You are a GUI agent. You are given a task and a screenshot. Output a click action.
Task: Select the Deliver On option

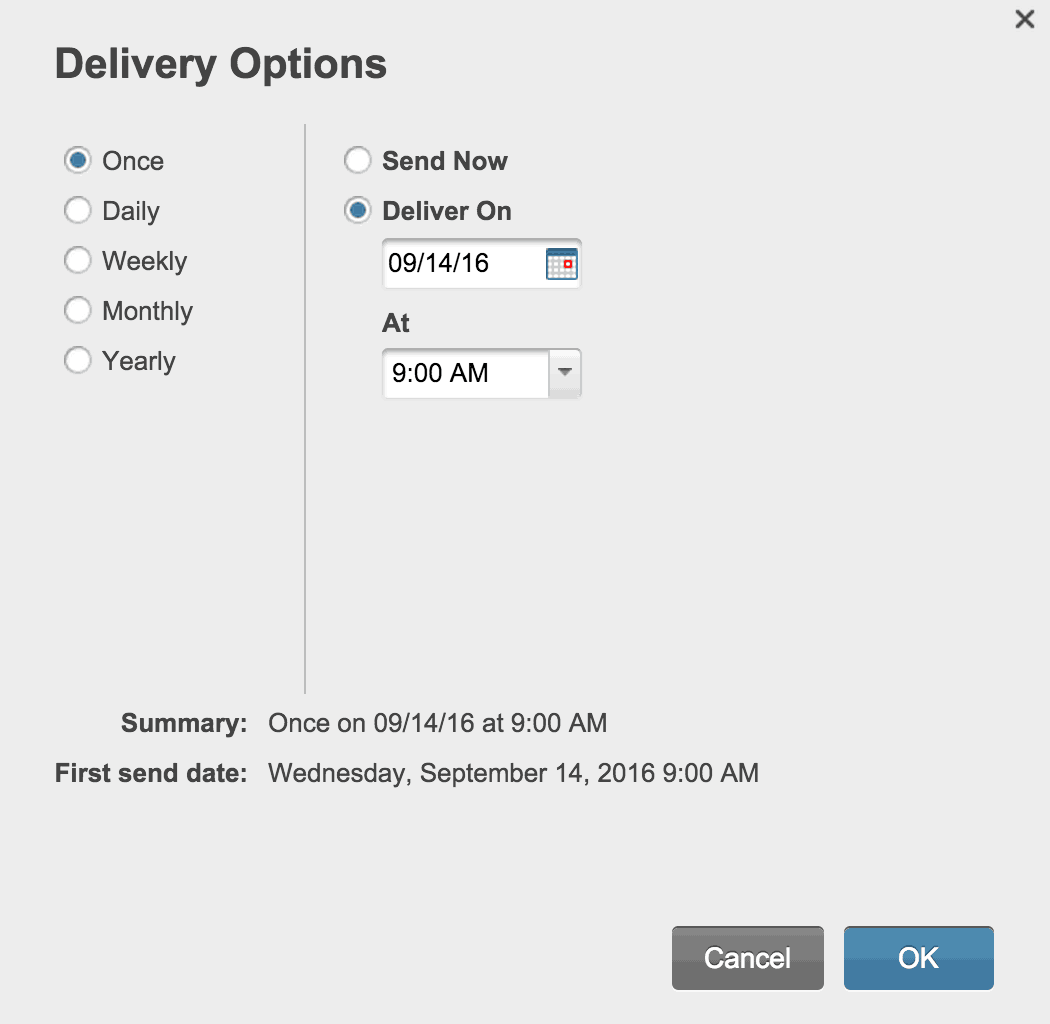357,210
